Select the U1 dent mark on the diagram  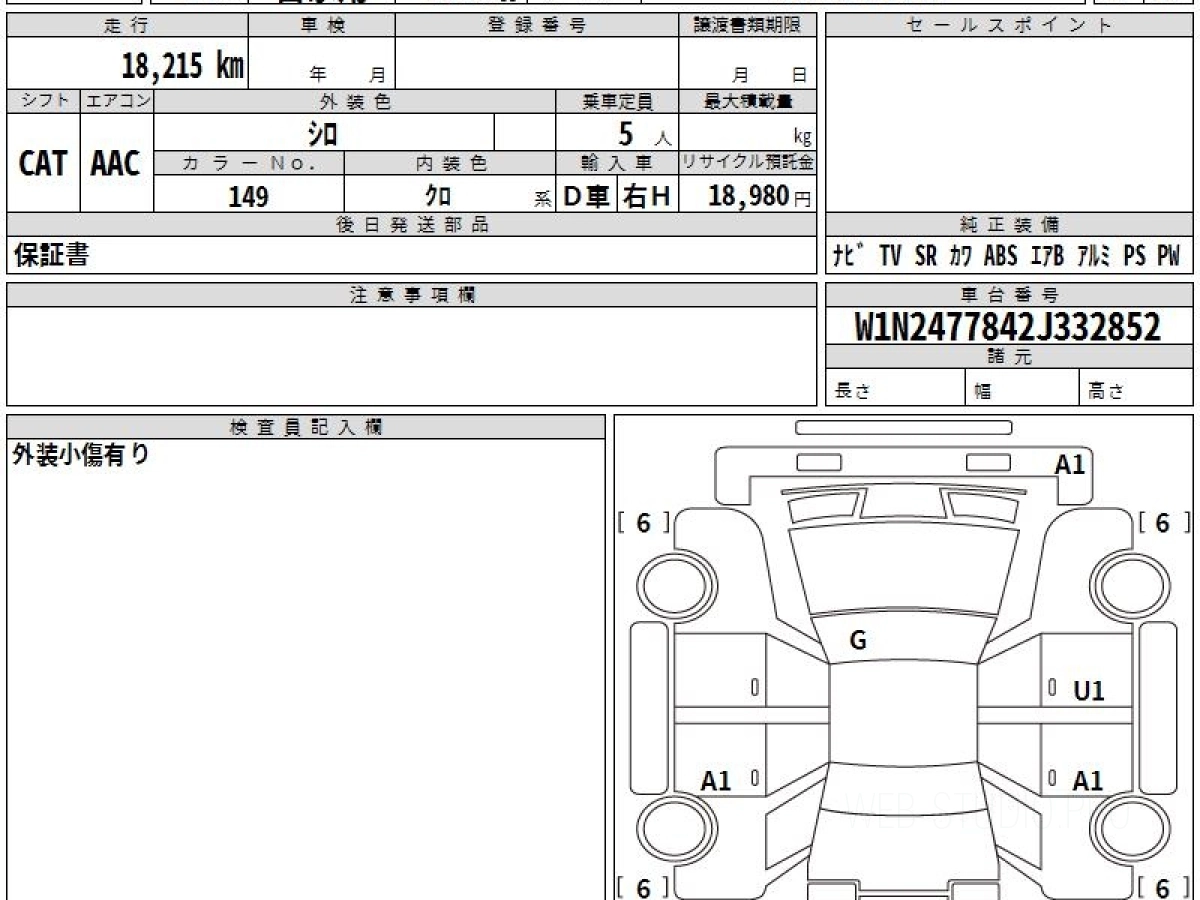click(1089, 691)
